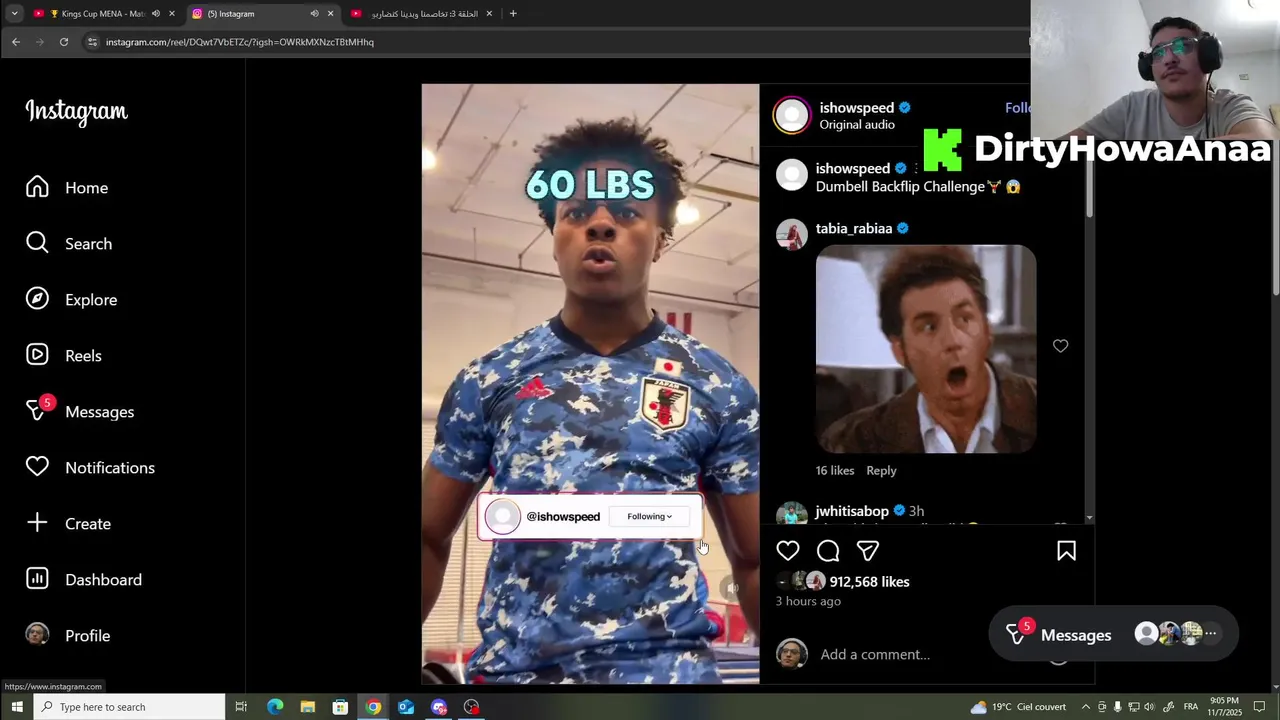This screenshot has height=720, width=1280.
Task: Show hidden system tray icons
Action: point(1086,707)
